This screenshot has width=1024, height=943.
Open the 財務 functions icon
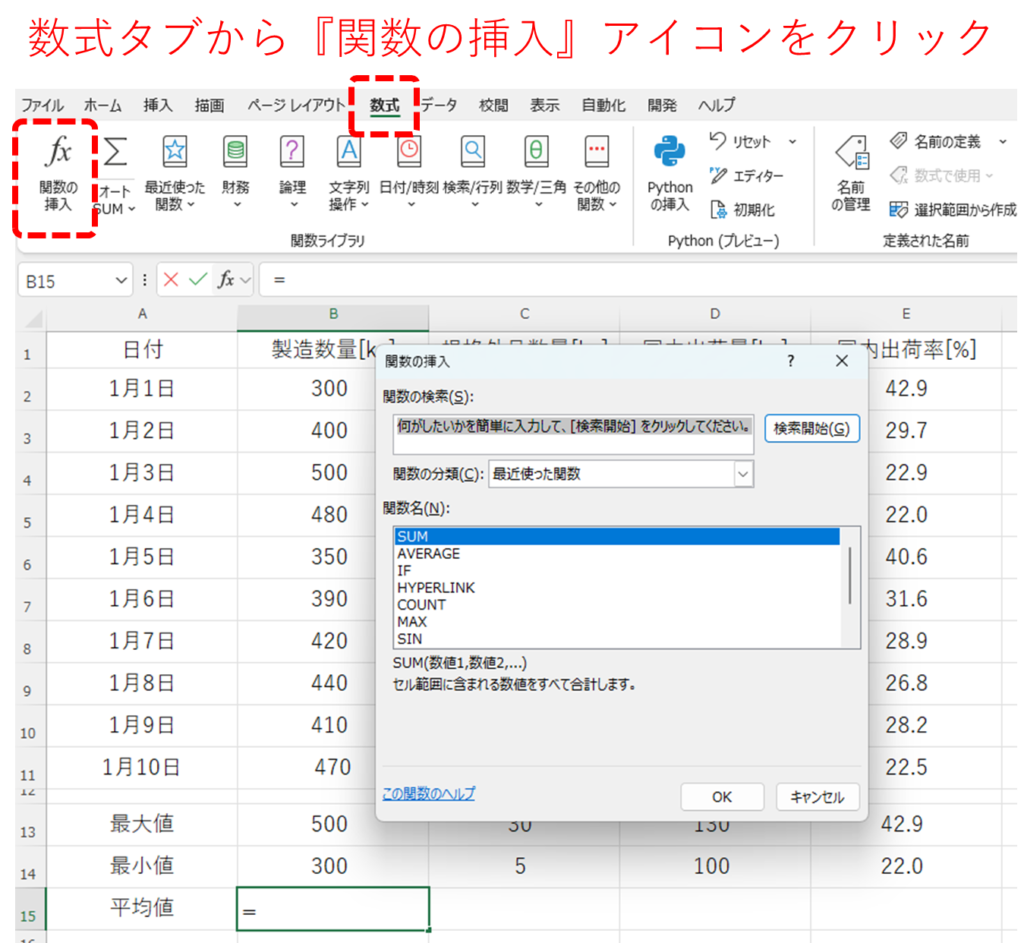click(x=236, y=151)
